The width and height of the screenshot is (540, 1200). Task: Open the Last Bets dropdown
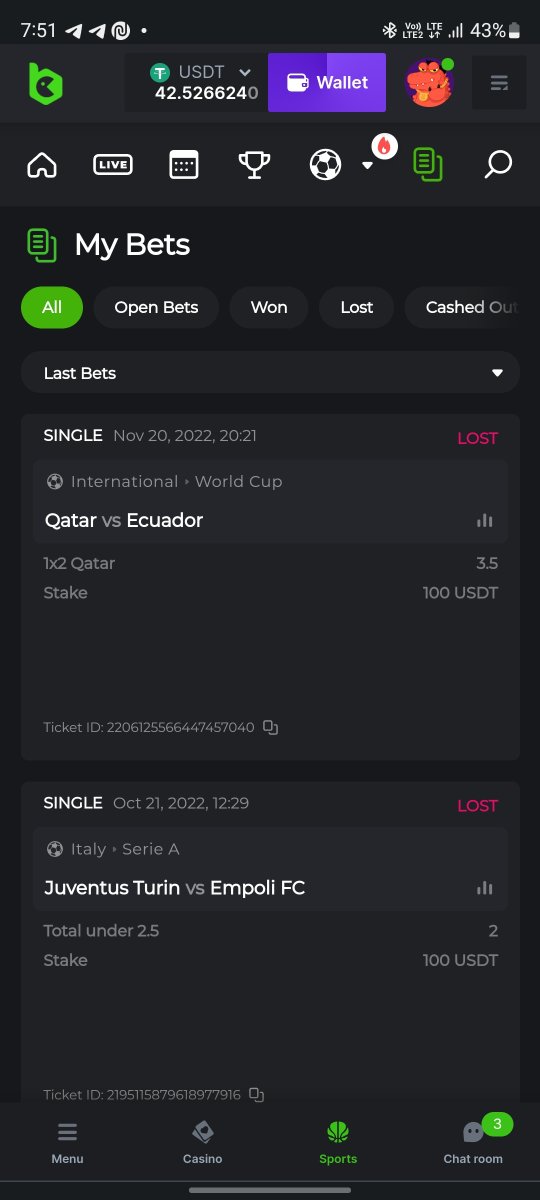coord(270,373)
